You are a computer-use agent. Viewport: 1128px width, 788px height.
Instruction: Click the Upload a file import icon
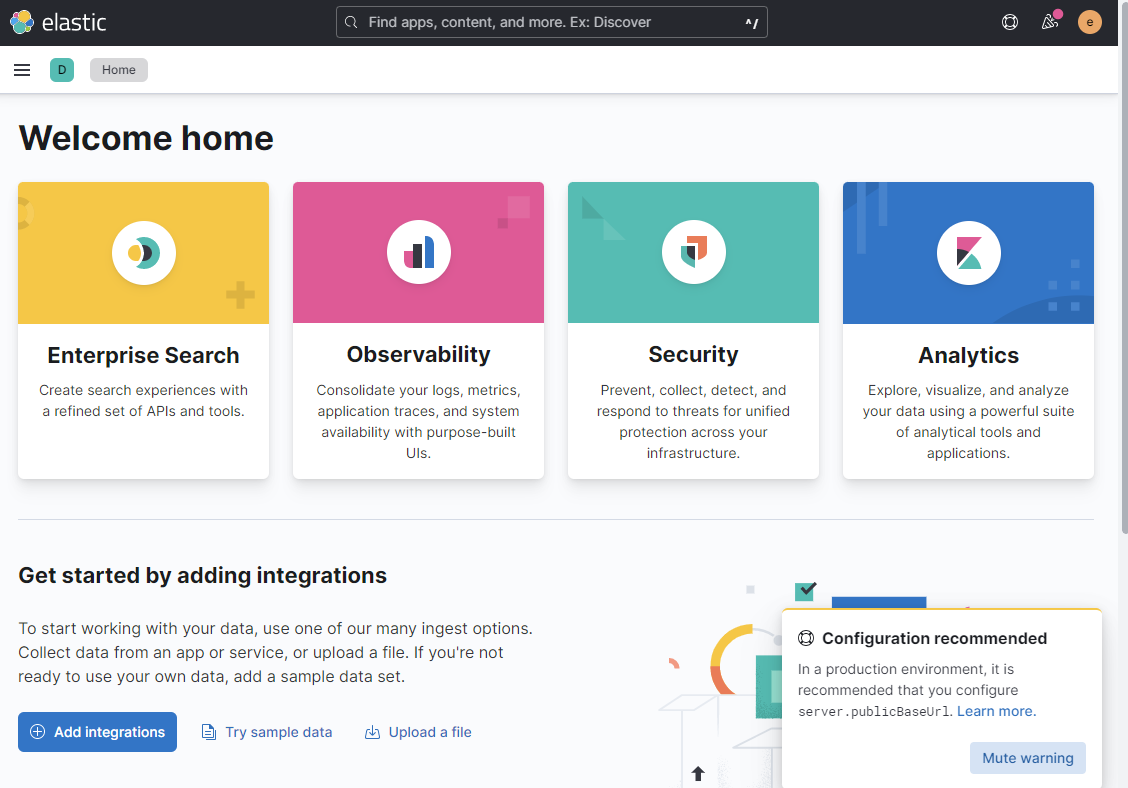coord(372,732)
